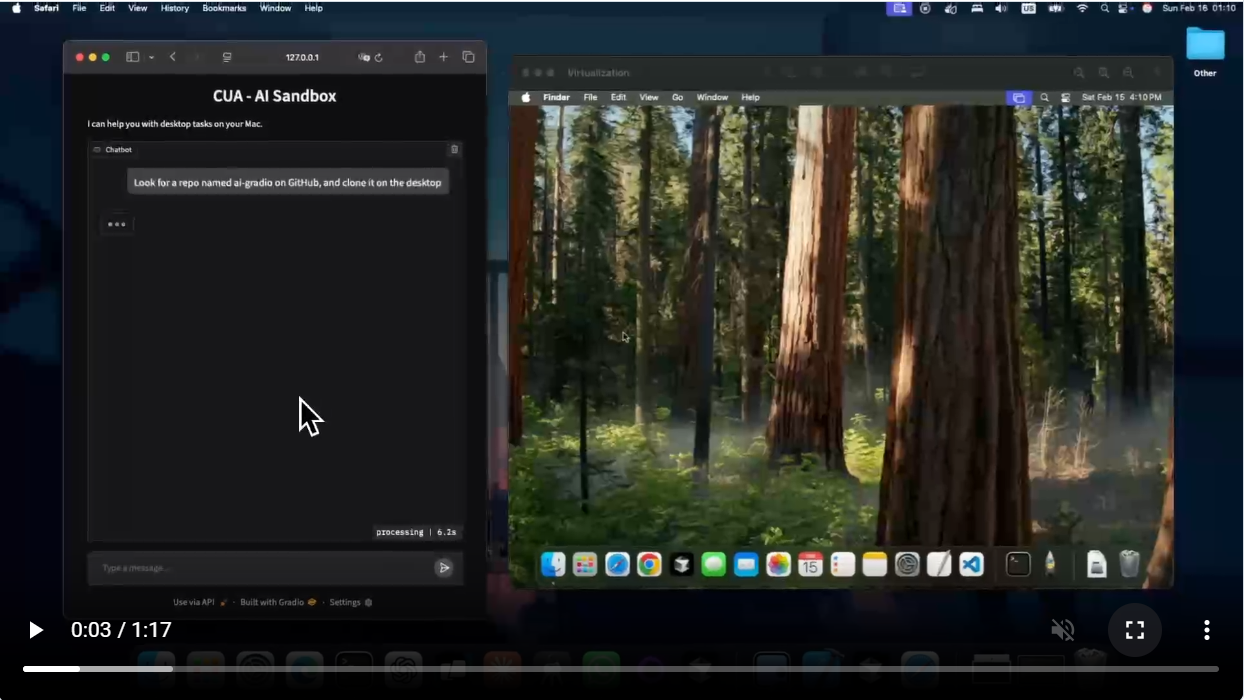Click the CUA - AI Sandbox heading
The image size is (1244, 700).
[x=274, y=96]
